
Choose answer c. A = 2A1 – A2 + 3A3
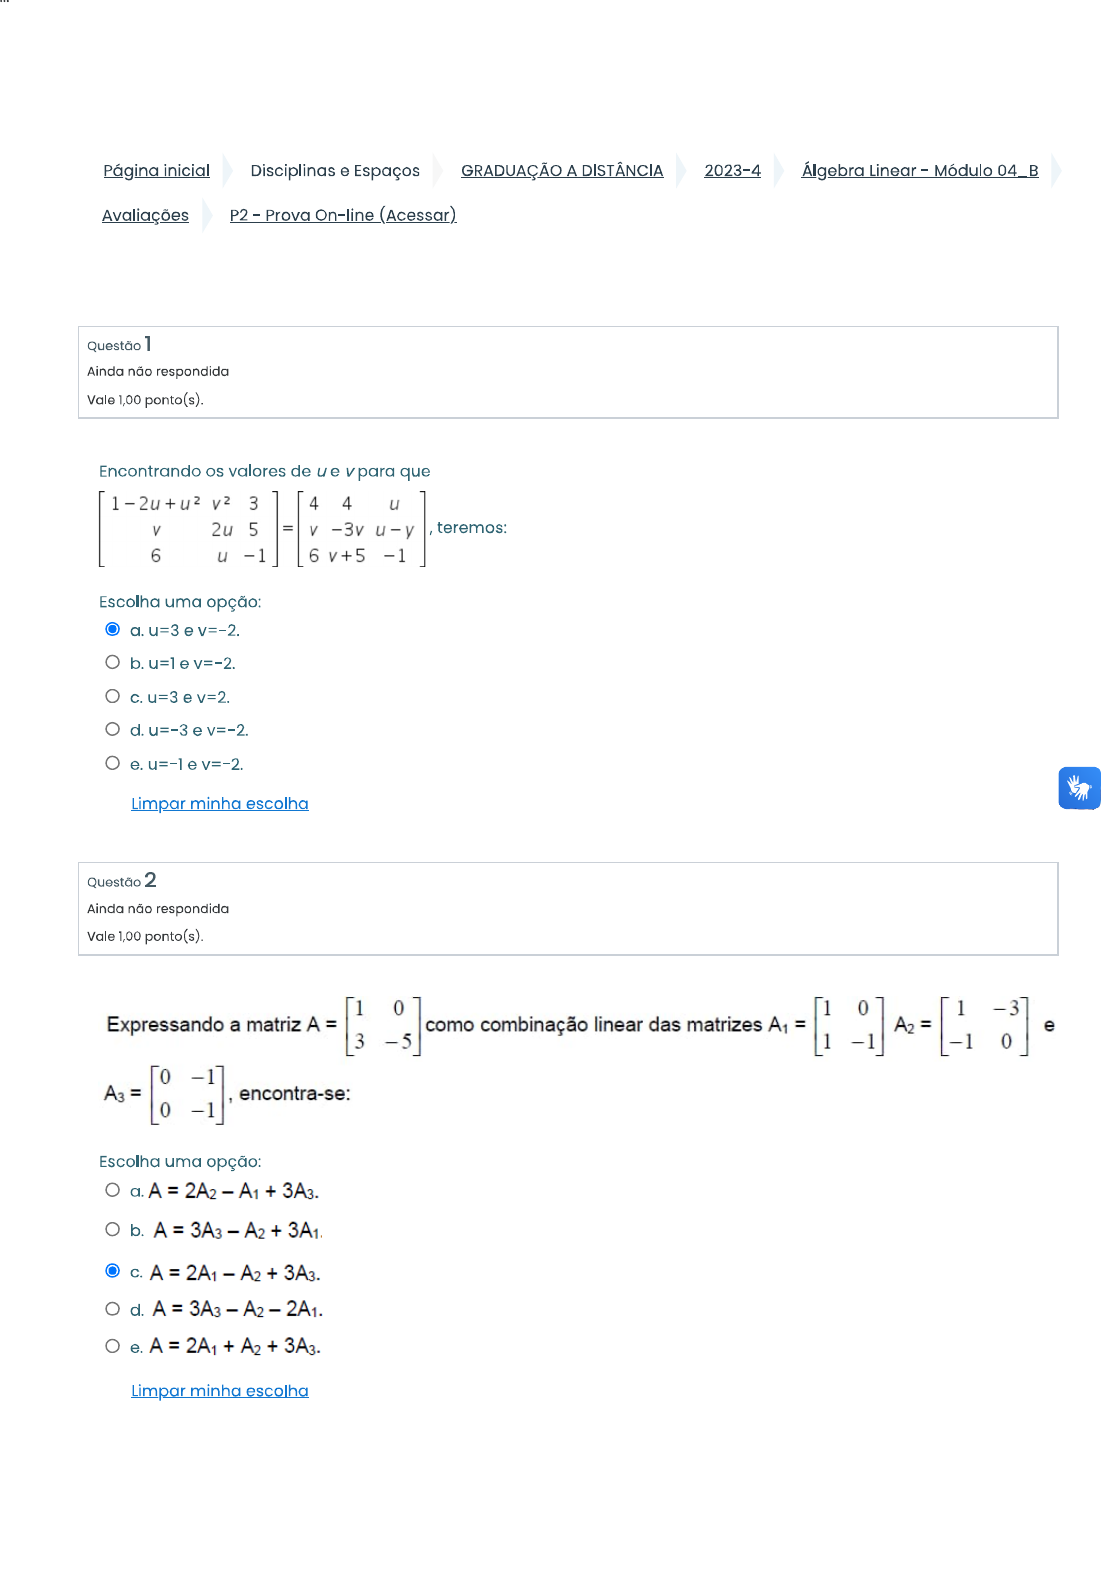113,1271
